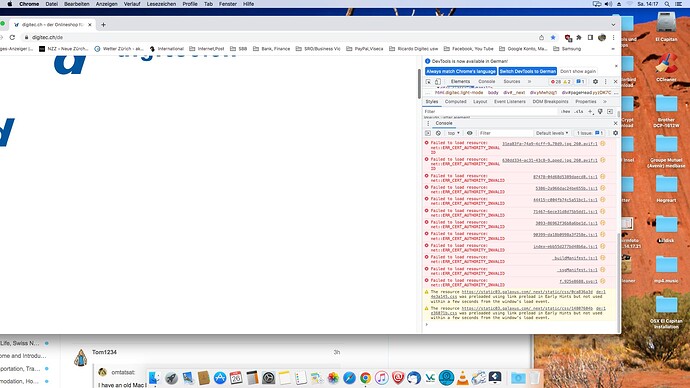Click Switch DevTools to German button
Screen dimensions: 690x388
[x=528, y=71]
